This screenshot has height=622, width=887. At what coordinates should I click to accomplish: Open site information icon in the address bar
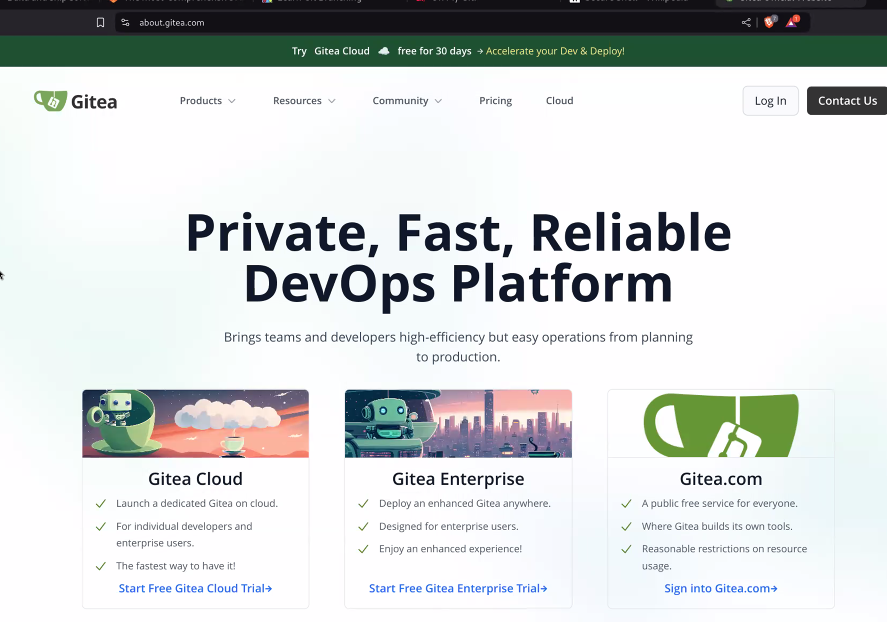coord(126,23)
